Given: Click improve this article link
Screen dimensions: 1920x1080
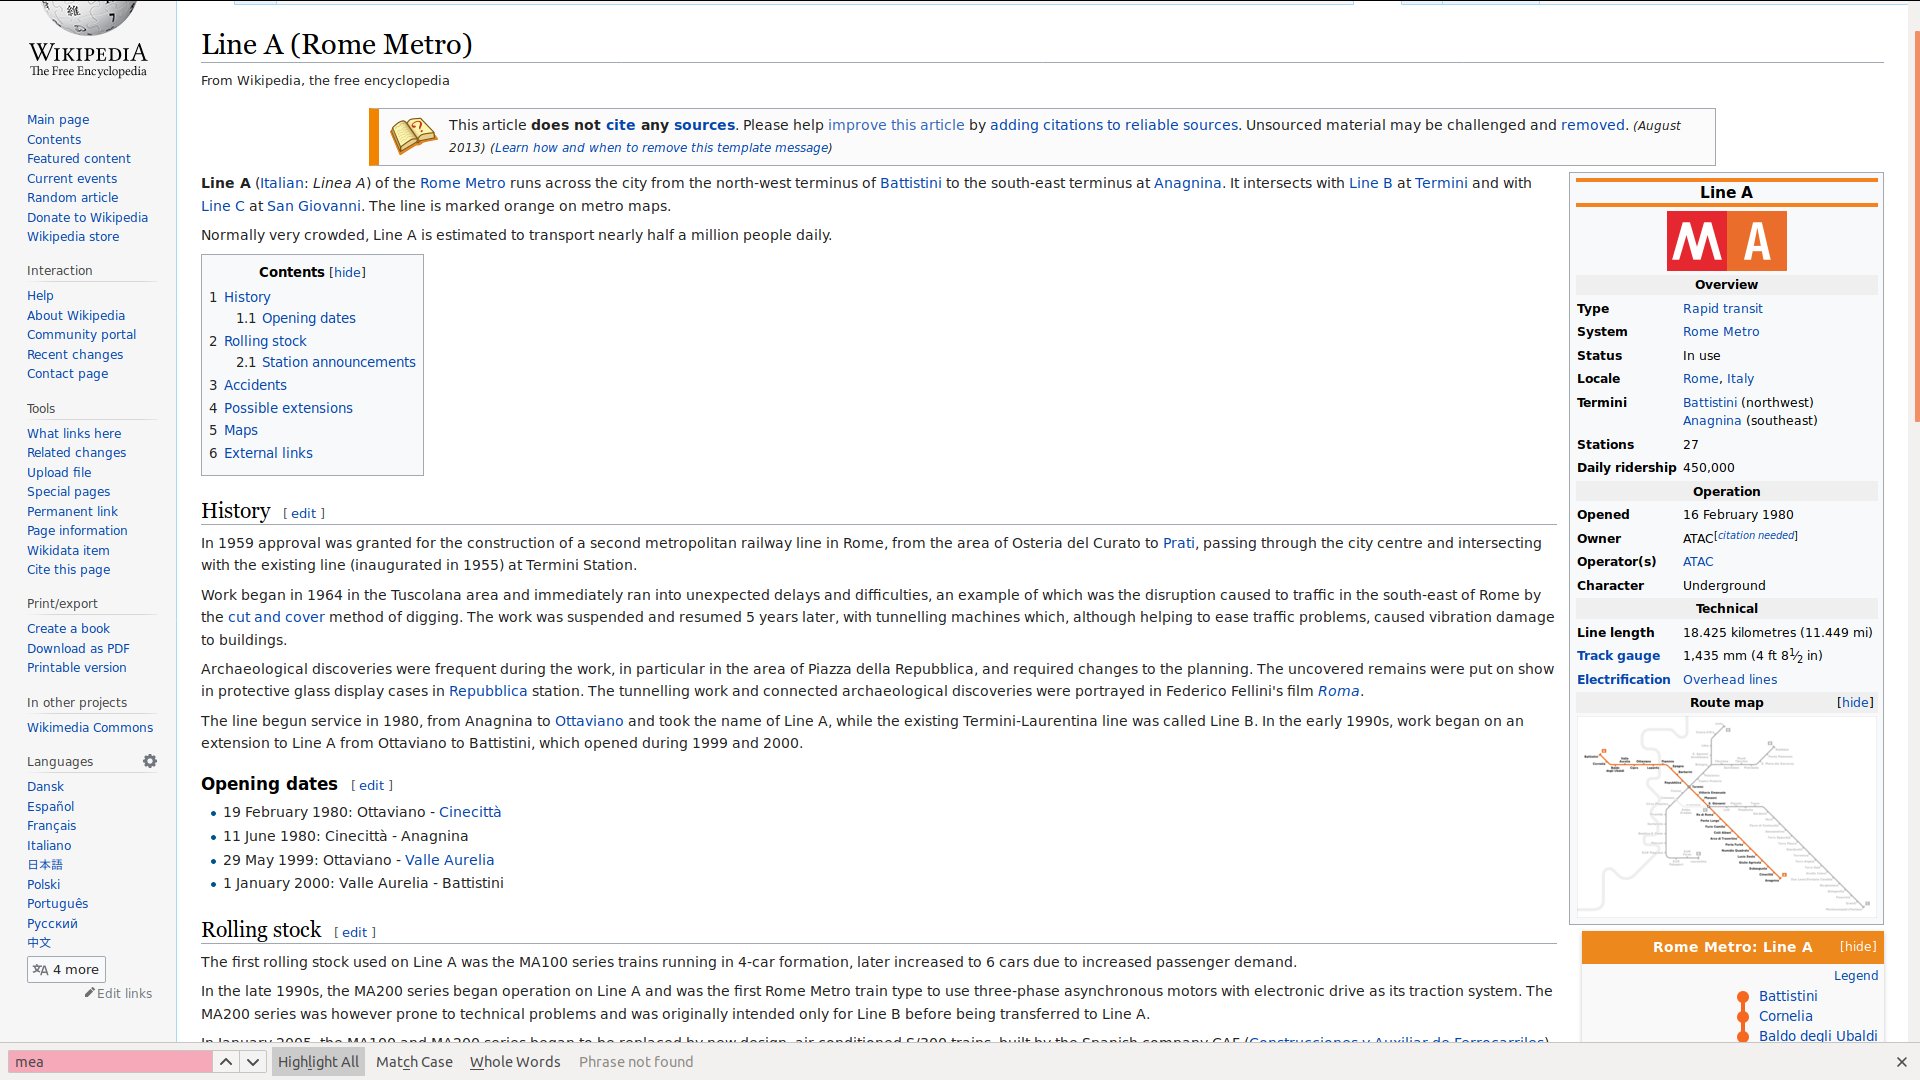Looking at the screenshot, I should point(896,125).
